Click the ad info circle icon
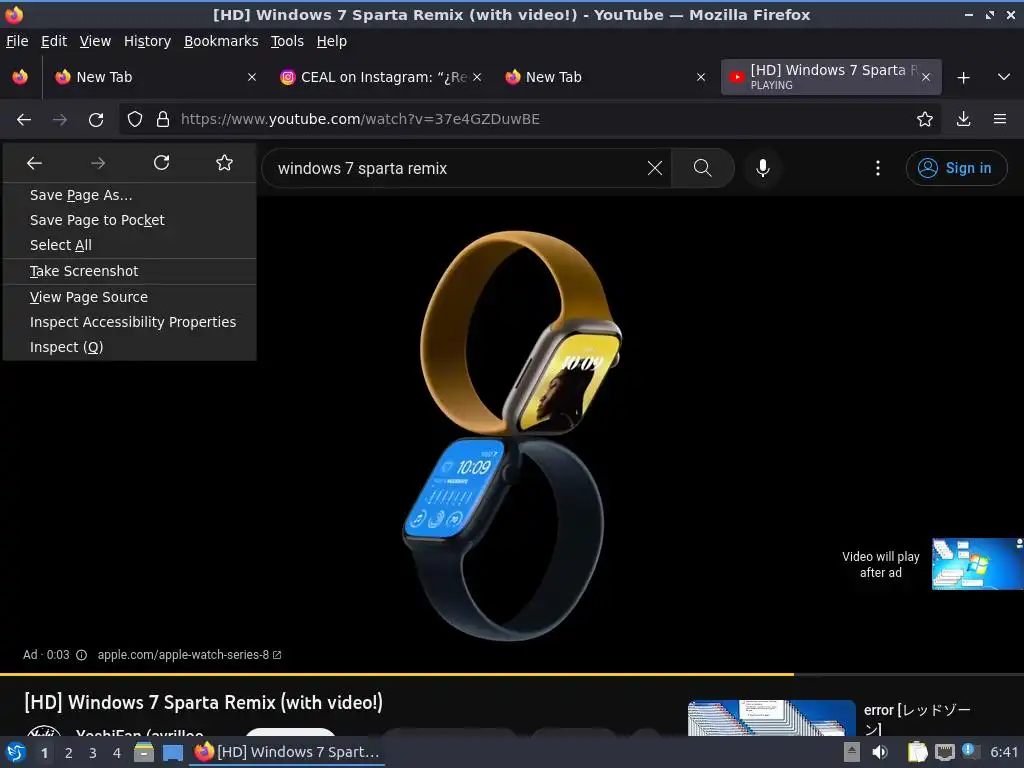Image resolution: width=1024 pixels, height=768 pixels. click(x=82, y=655)
